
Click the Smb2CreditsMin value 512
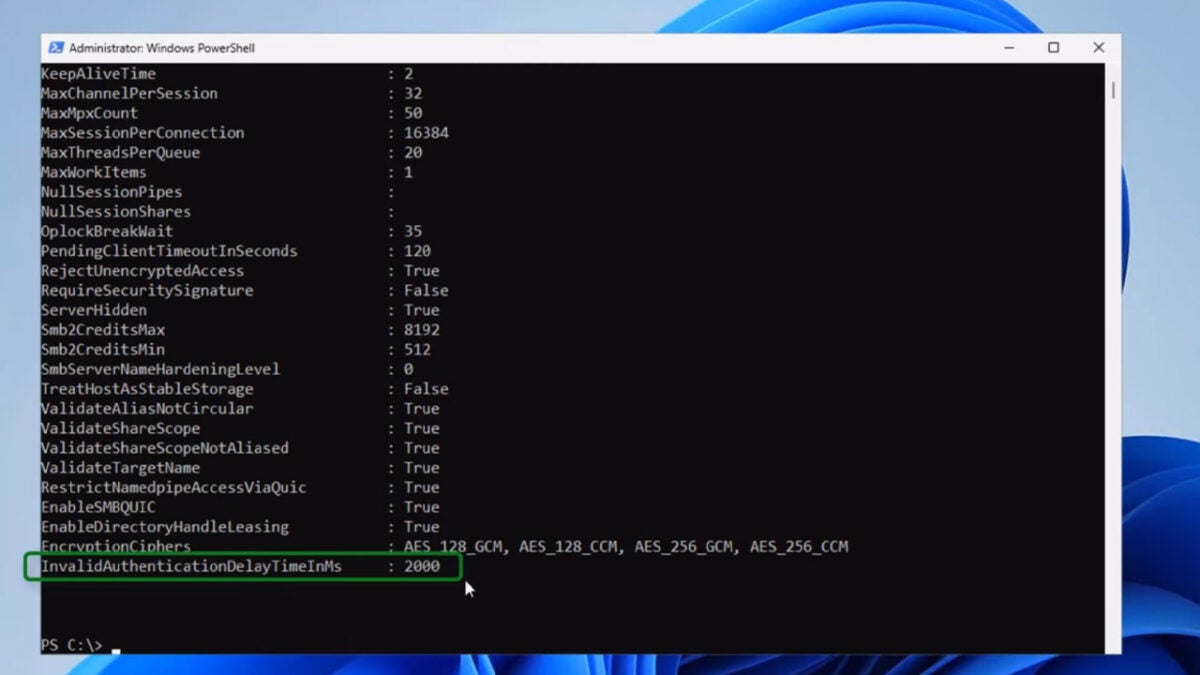pos(417,350)
